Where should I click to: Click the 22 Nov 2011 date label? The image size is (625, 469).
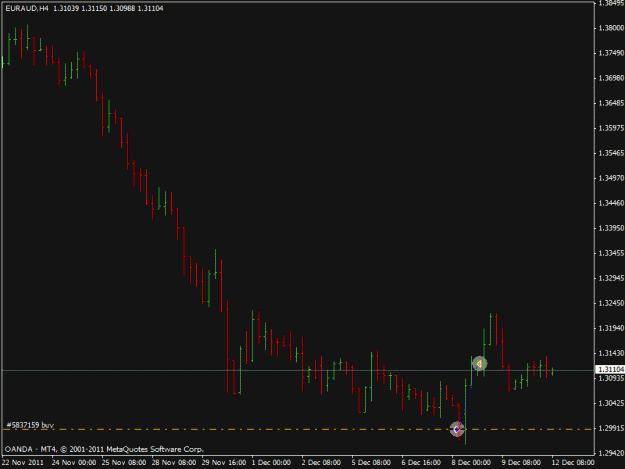coord(23,463)
